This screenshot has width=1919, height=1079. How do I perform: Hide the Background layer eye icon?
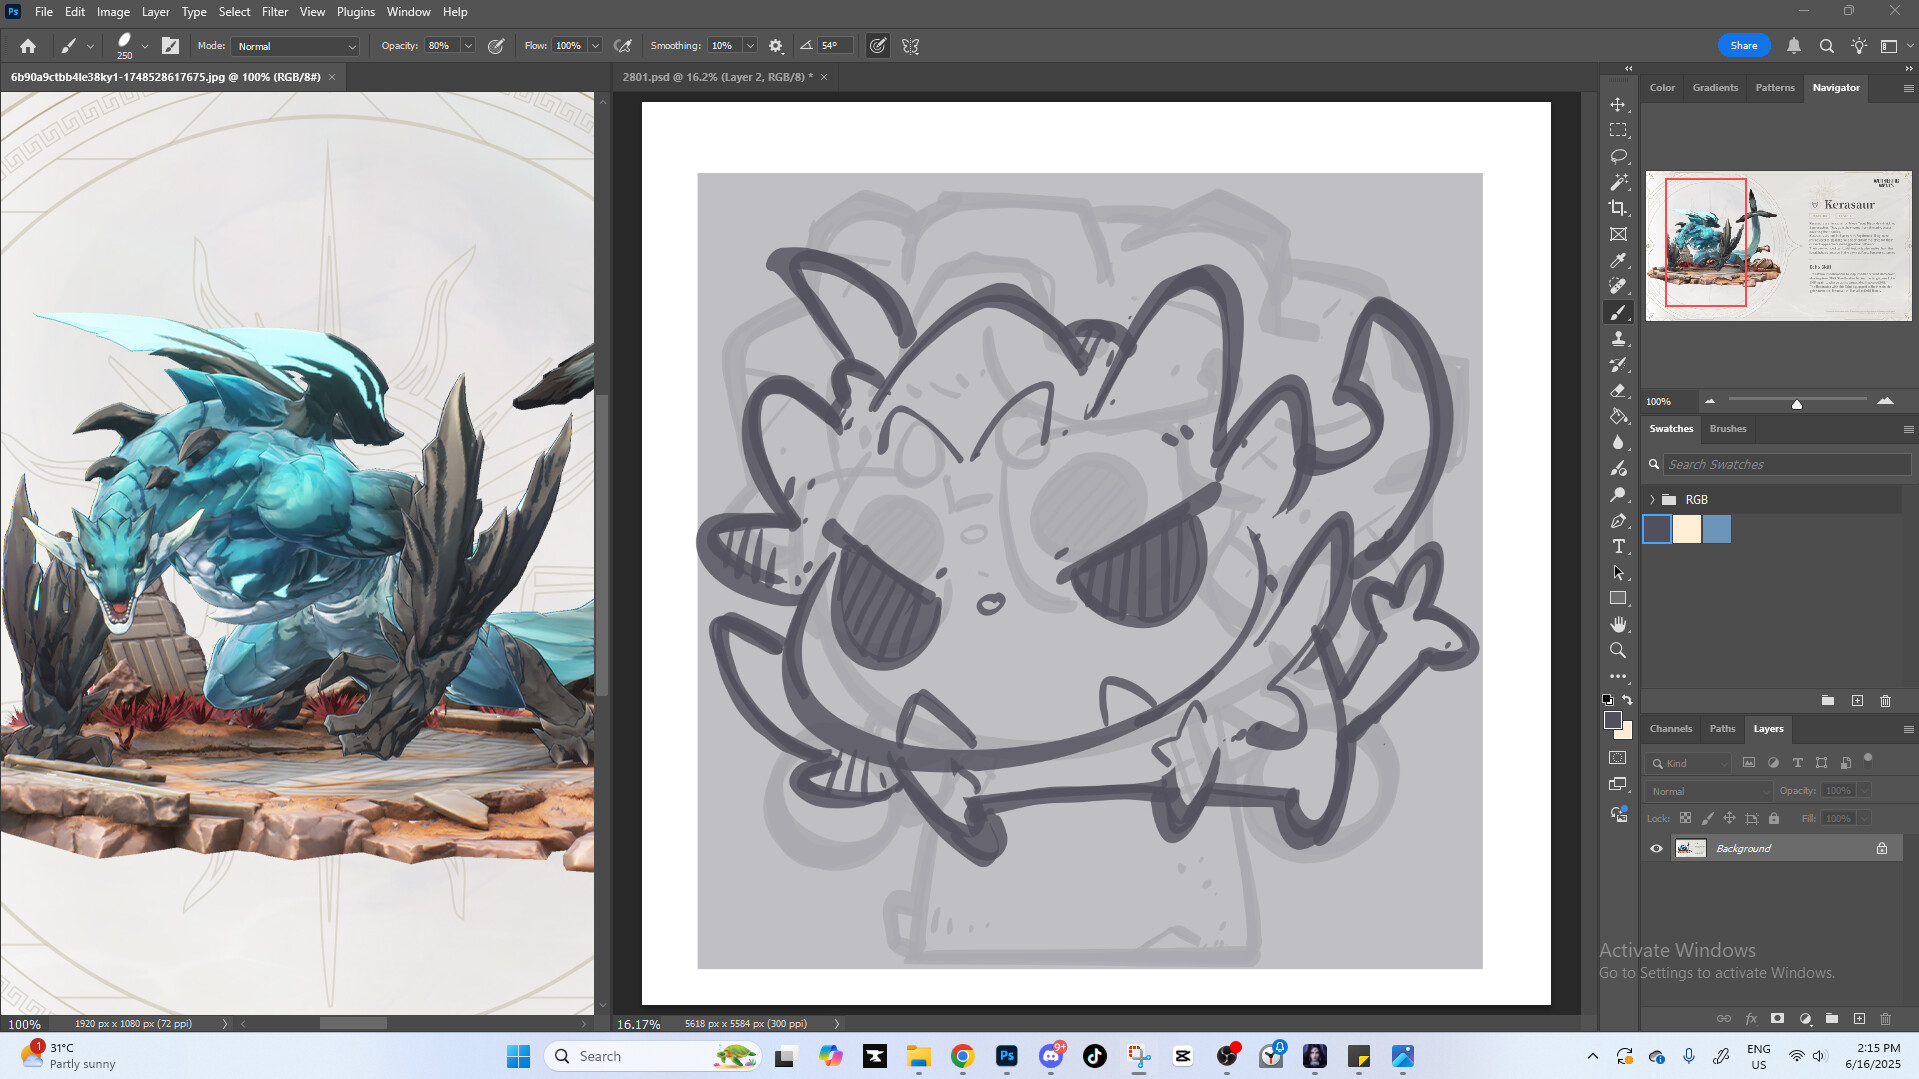(x=1657, y=849)
